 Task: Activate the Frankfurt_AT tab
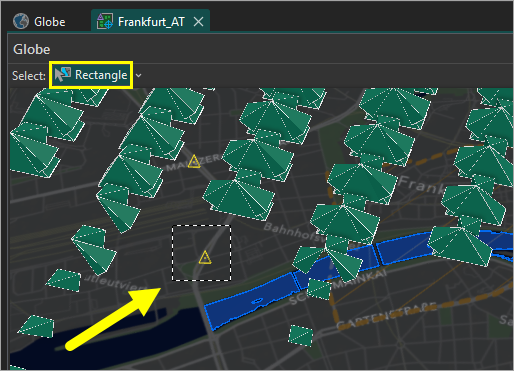click(x=151, y=22)
